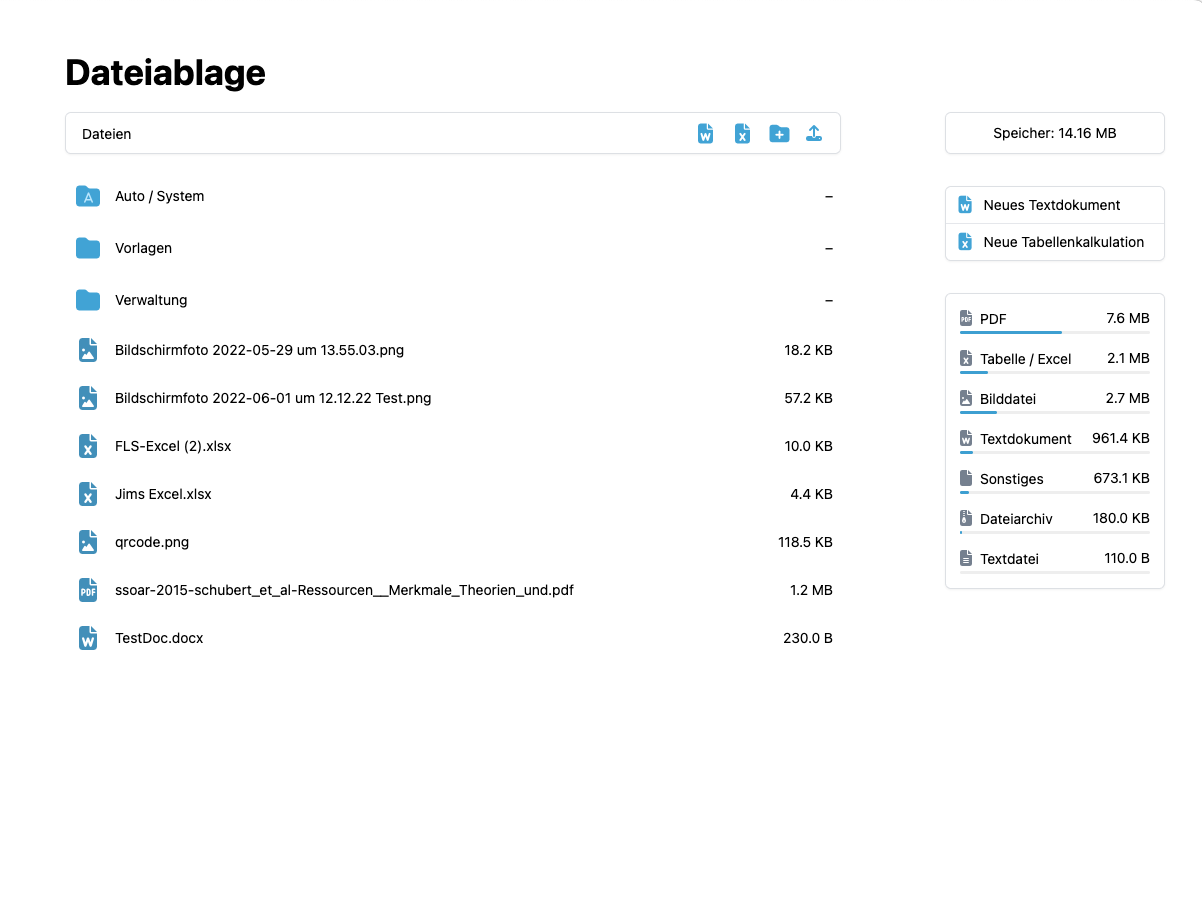Select Neue Tabellenkalkulation in the side panel
The image size is (1202, 902).
point(1063,242)
